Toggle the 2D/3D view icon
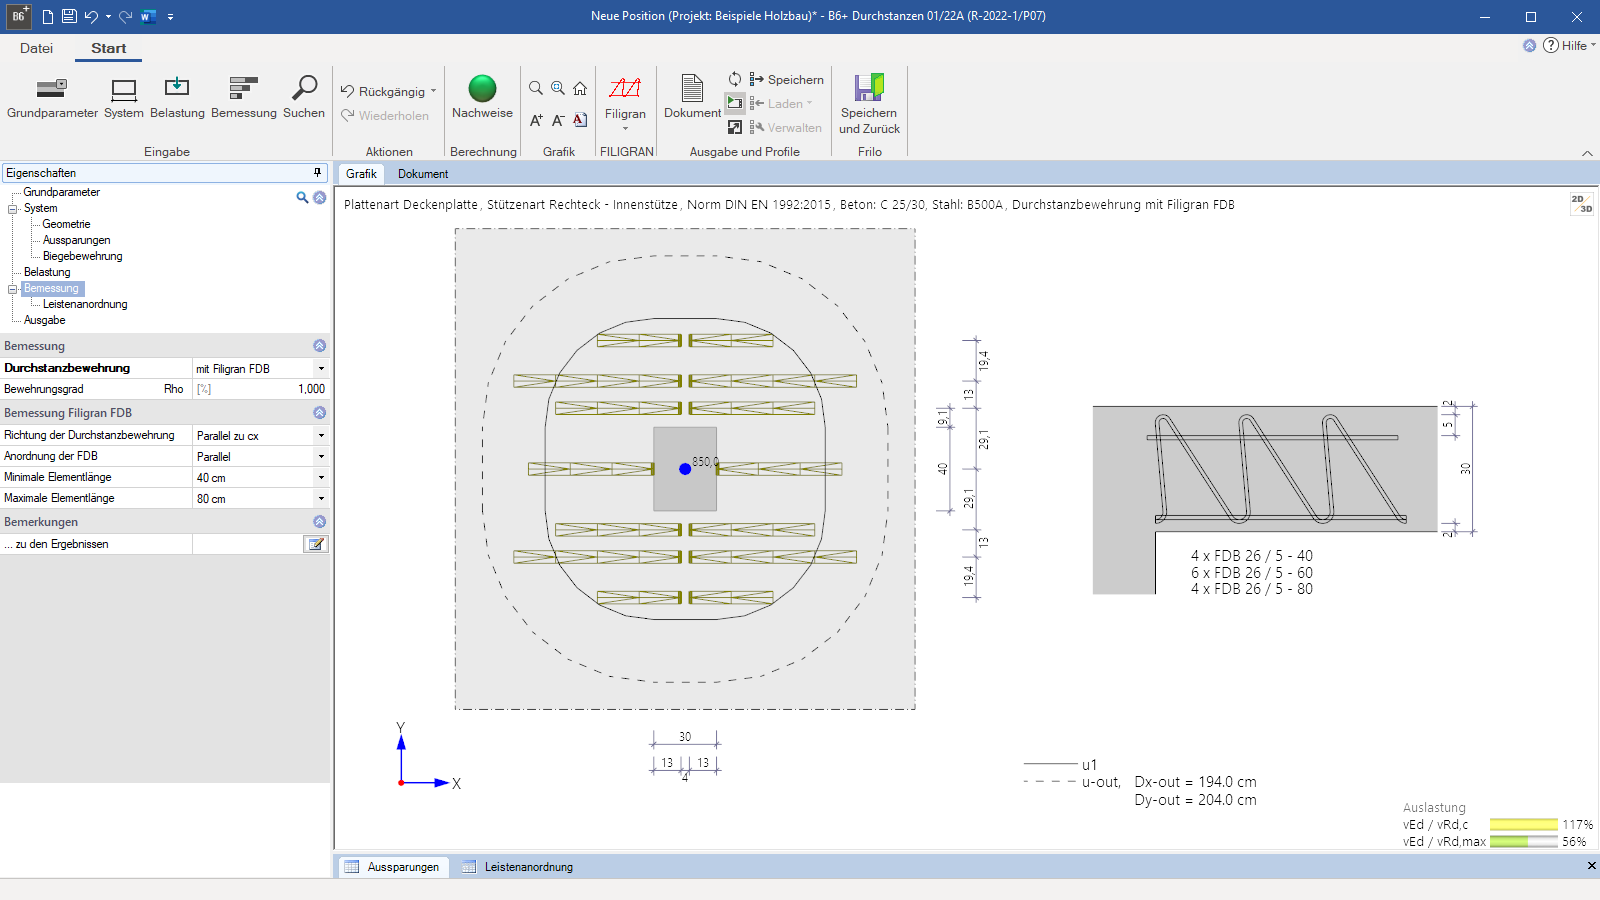The width and height of the screenshot is (1600, 900). coord(1581,204)
